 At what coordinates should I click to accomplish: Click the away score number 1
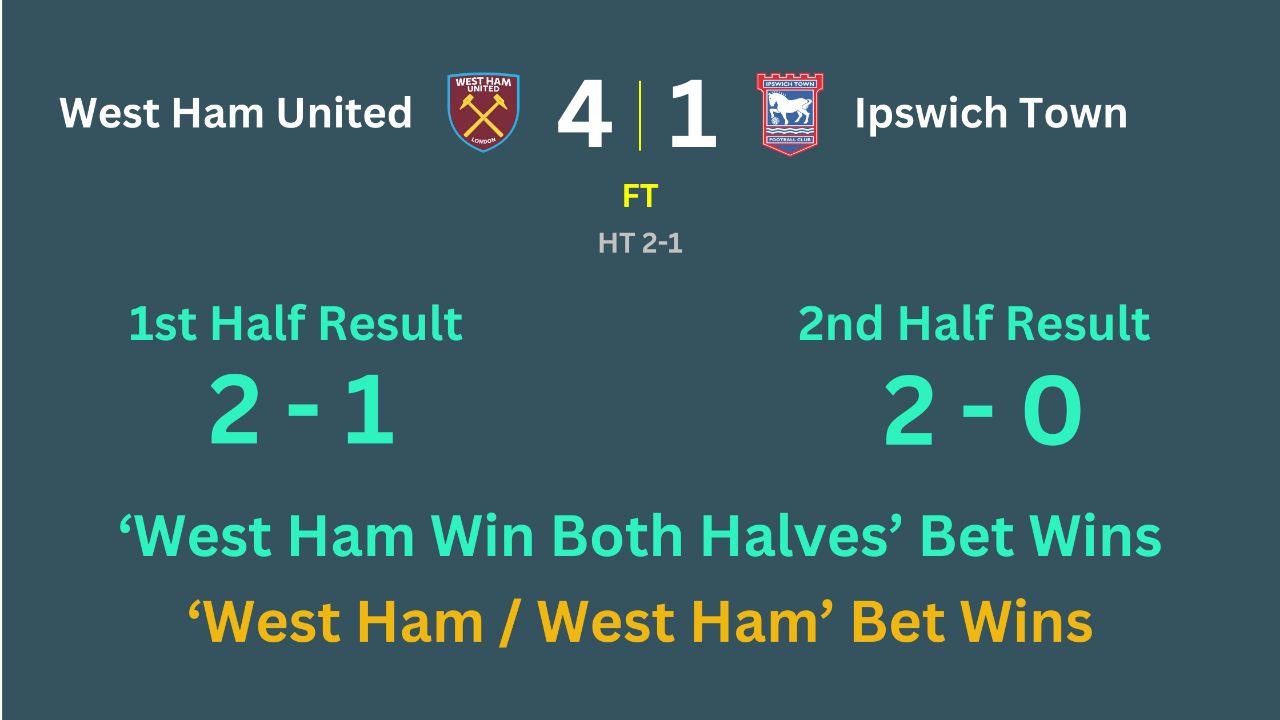693,115
